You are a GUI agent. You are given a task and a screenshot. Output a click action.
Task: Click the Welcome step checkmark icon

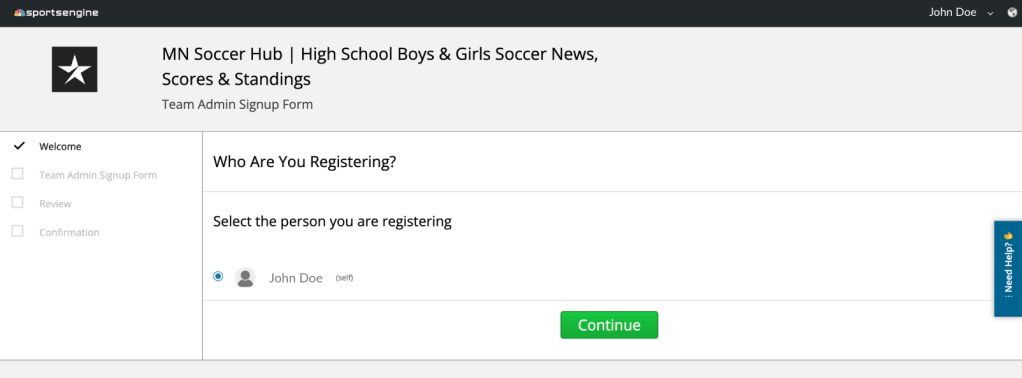(x=19, y=145)
